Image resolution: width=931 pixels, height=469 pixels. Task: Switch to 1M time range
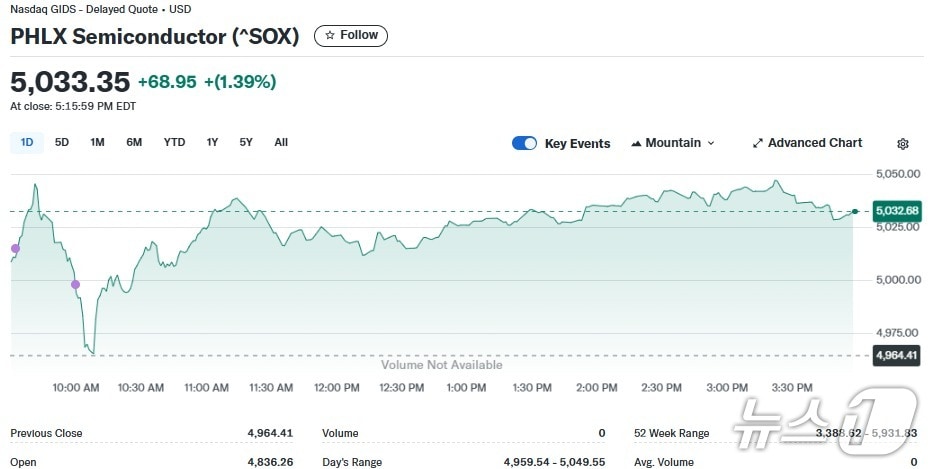97,142
